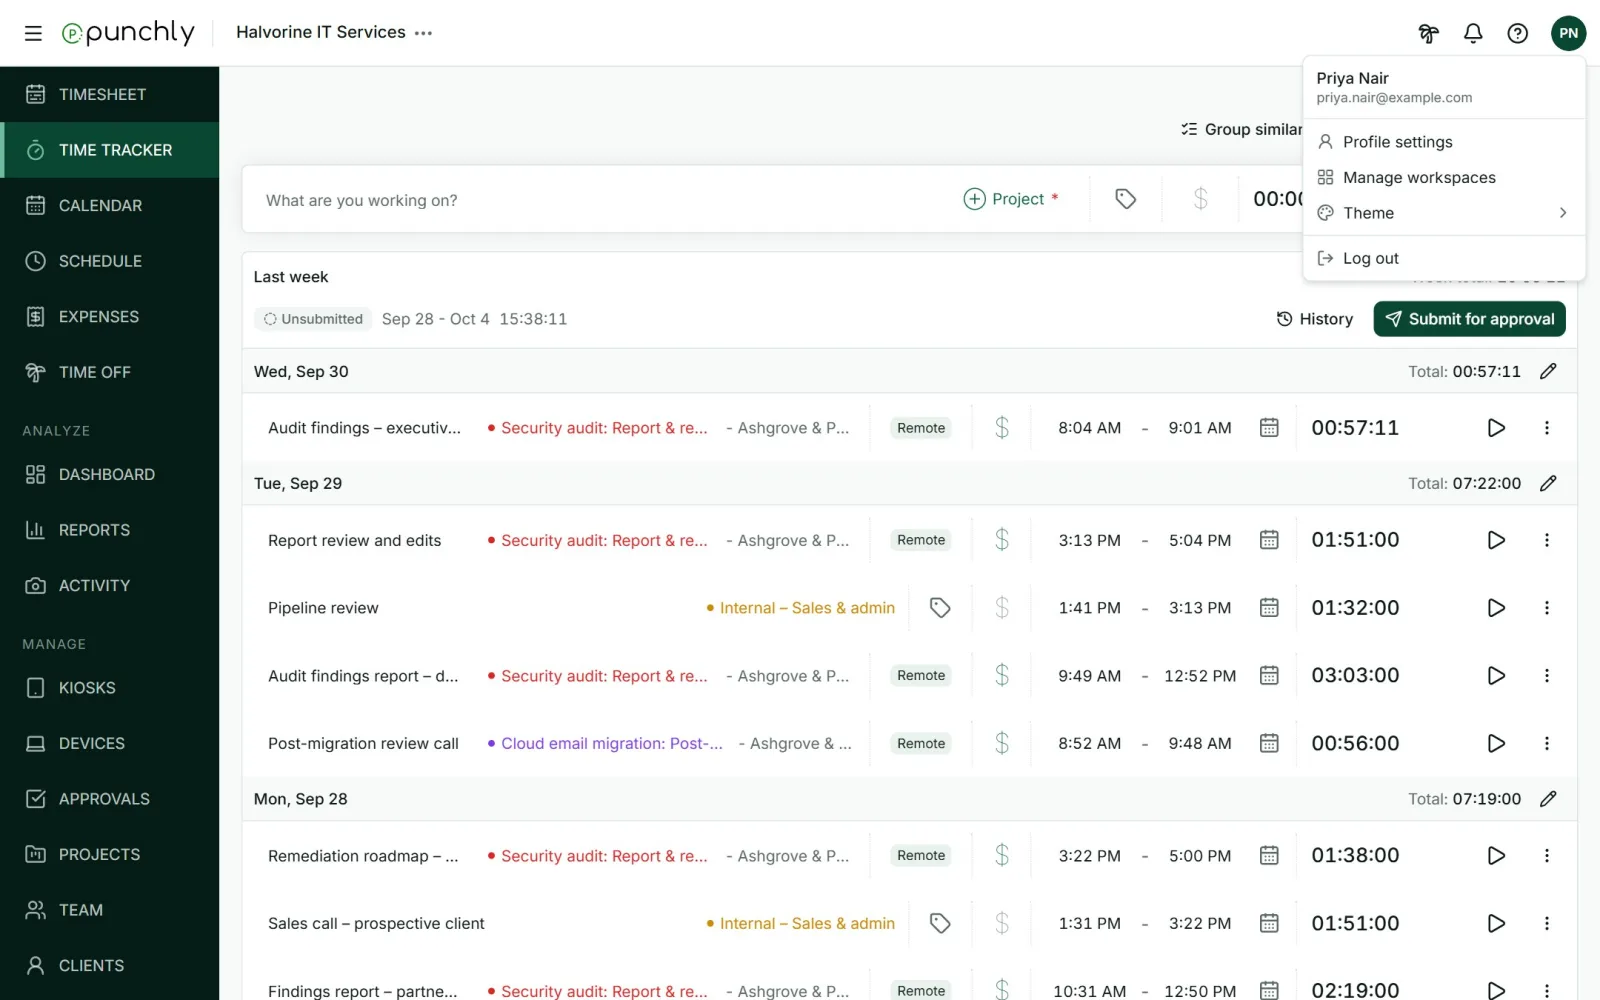The width and height of the screenshot is (1600, 1000).
Task: Click the Project selector in the tracker
Action: pyautogui.click(x=1010, y=199)
